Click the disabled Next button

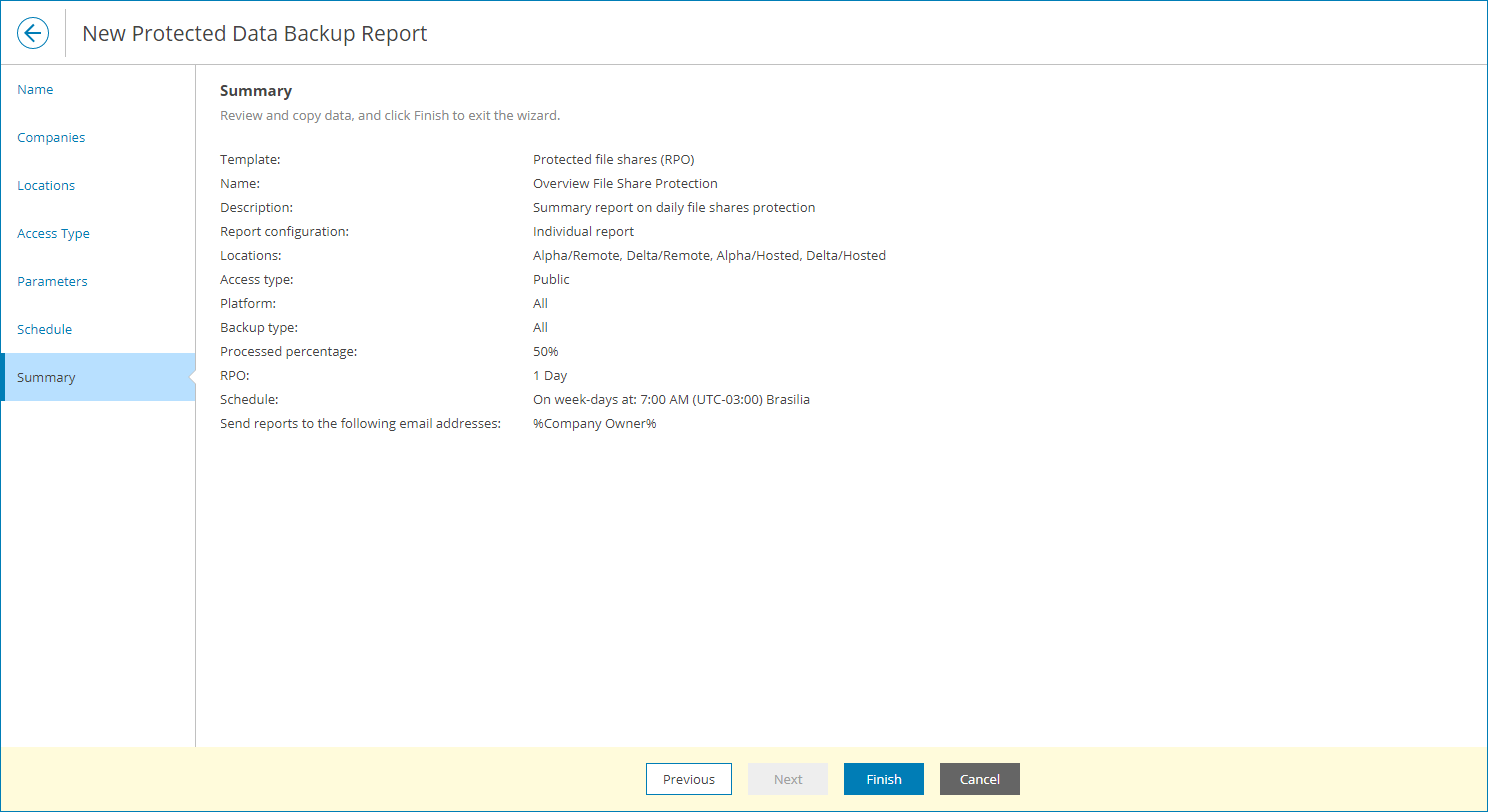(x=788, y=779)
